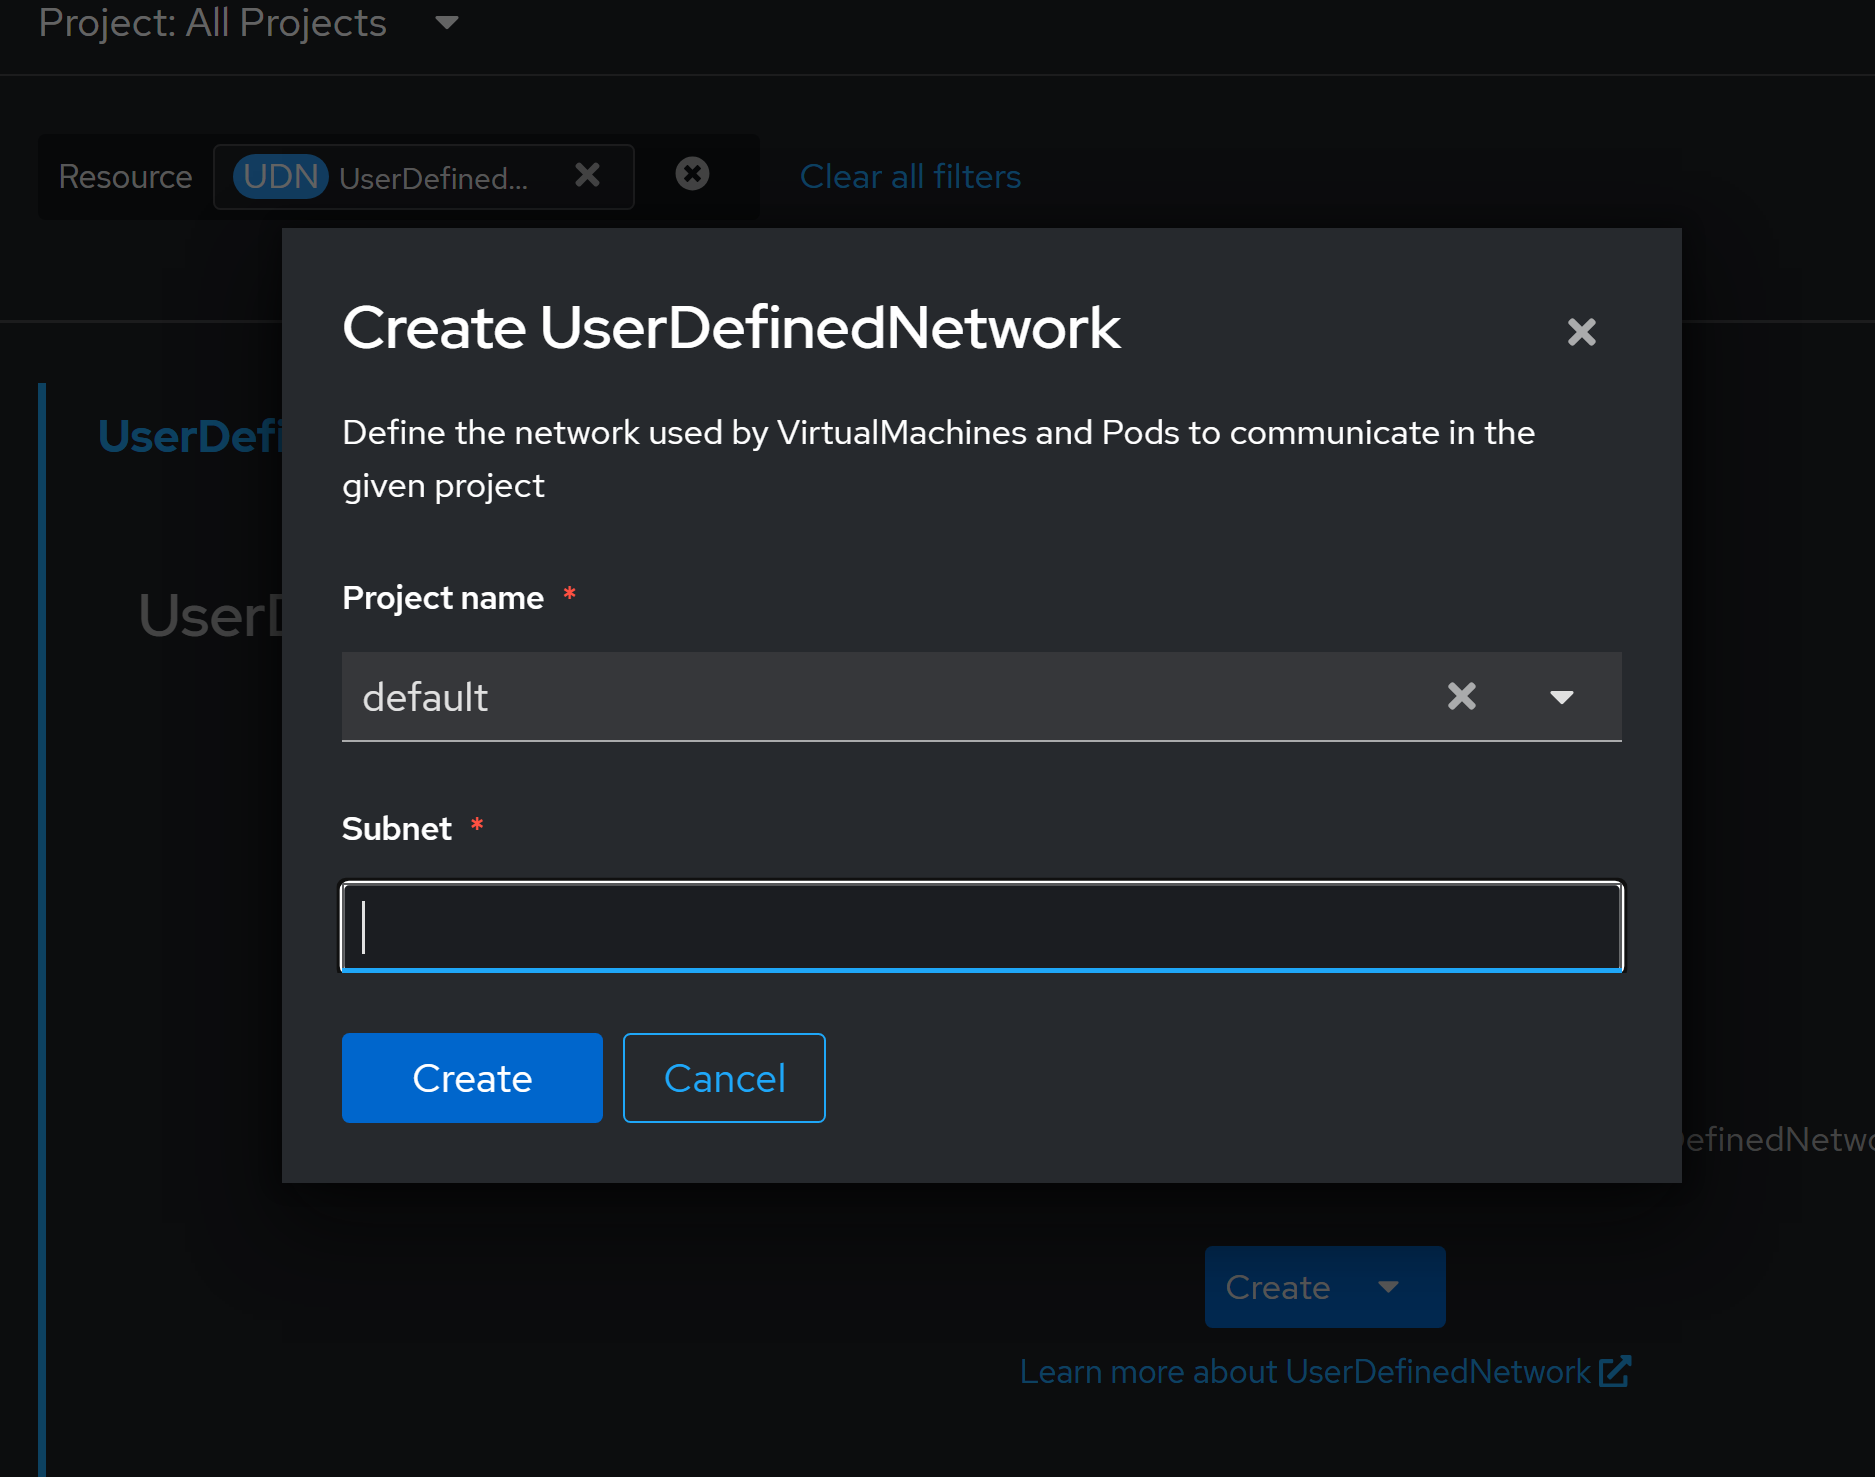Screen dimensions: 1875x1477
Task: Open Learn more about UserDefinedNetwork link
Action: pos(1304,1372)
